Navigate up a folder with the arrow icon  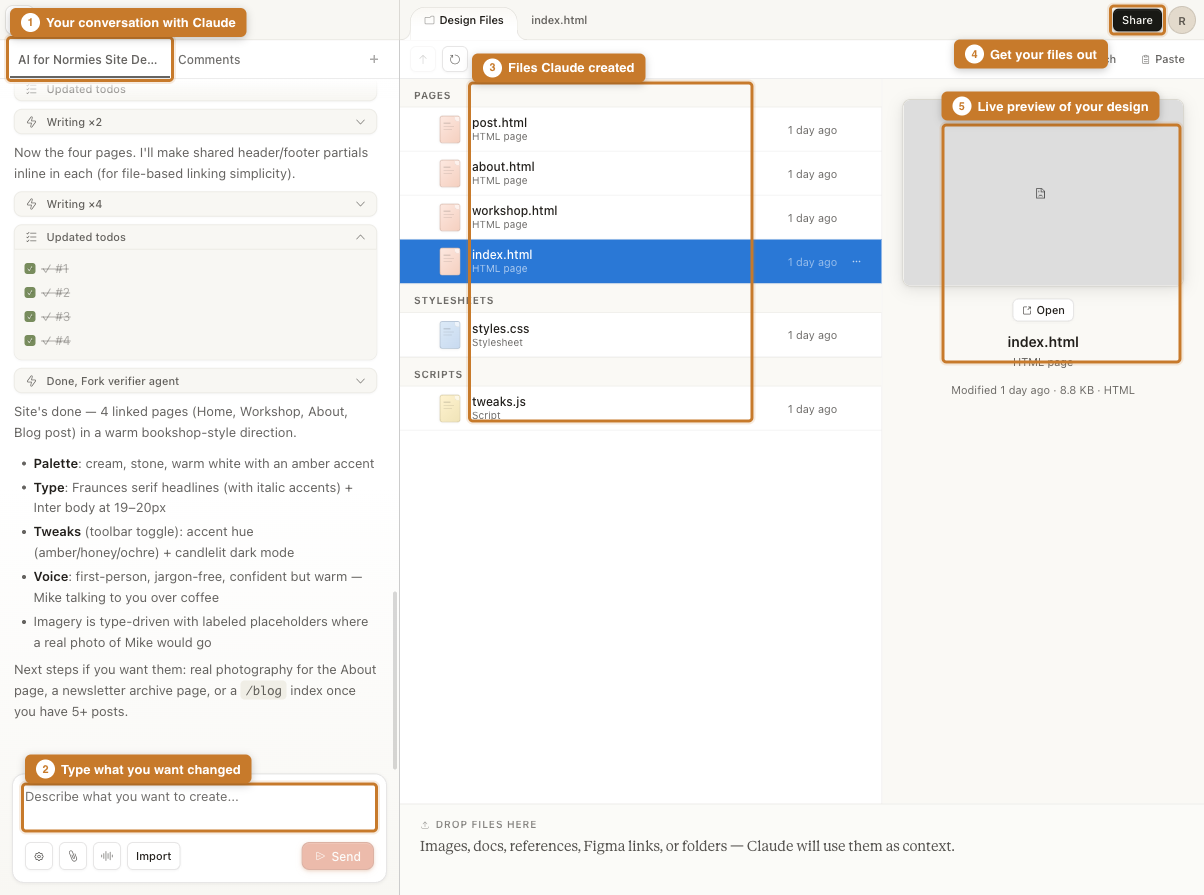pos(421,58)
